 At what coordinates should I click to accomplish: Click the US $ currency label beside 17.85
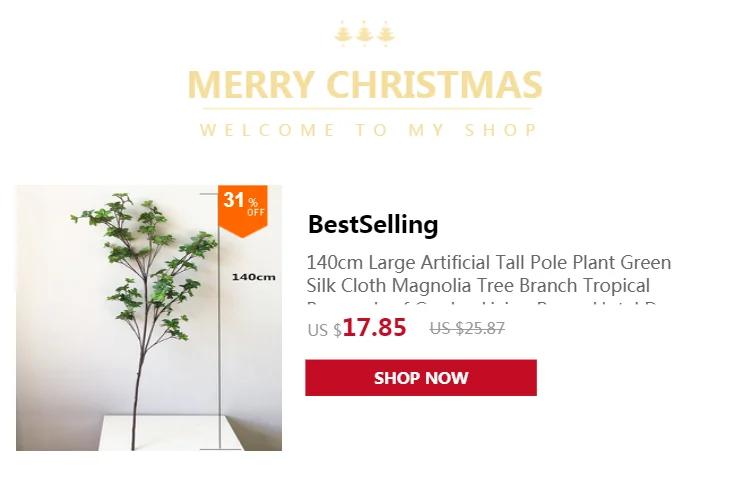point(325,330)
